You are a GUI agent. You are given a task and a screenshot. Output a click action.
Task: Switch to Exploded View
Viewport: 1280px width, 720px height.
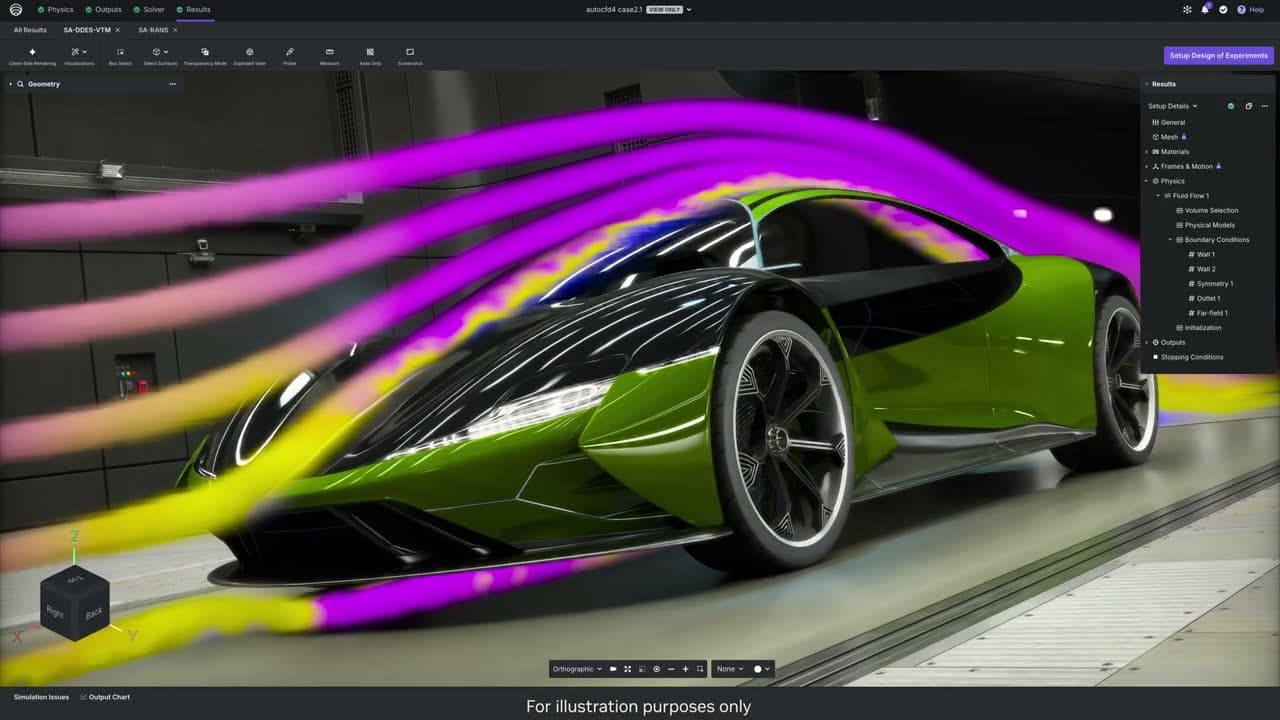(x=249, y=52)
